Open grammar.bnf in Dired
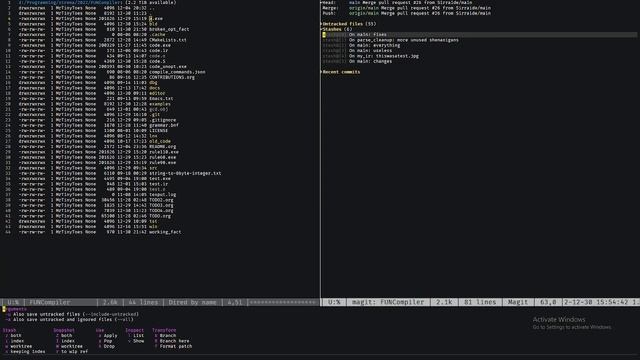 coord(164,125)
